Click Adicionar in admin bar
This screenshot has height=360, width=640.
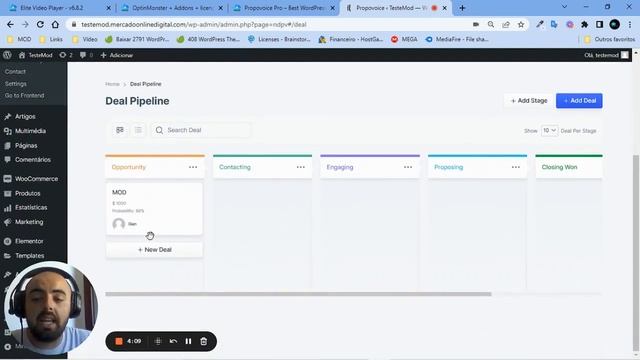[x=117, y=55]
